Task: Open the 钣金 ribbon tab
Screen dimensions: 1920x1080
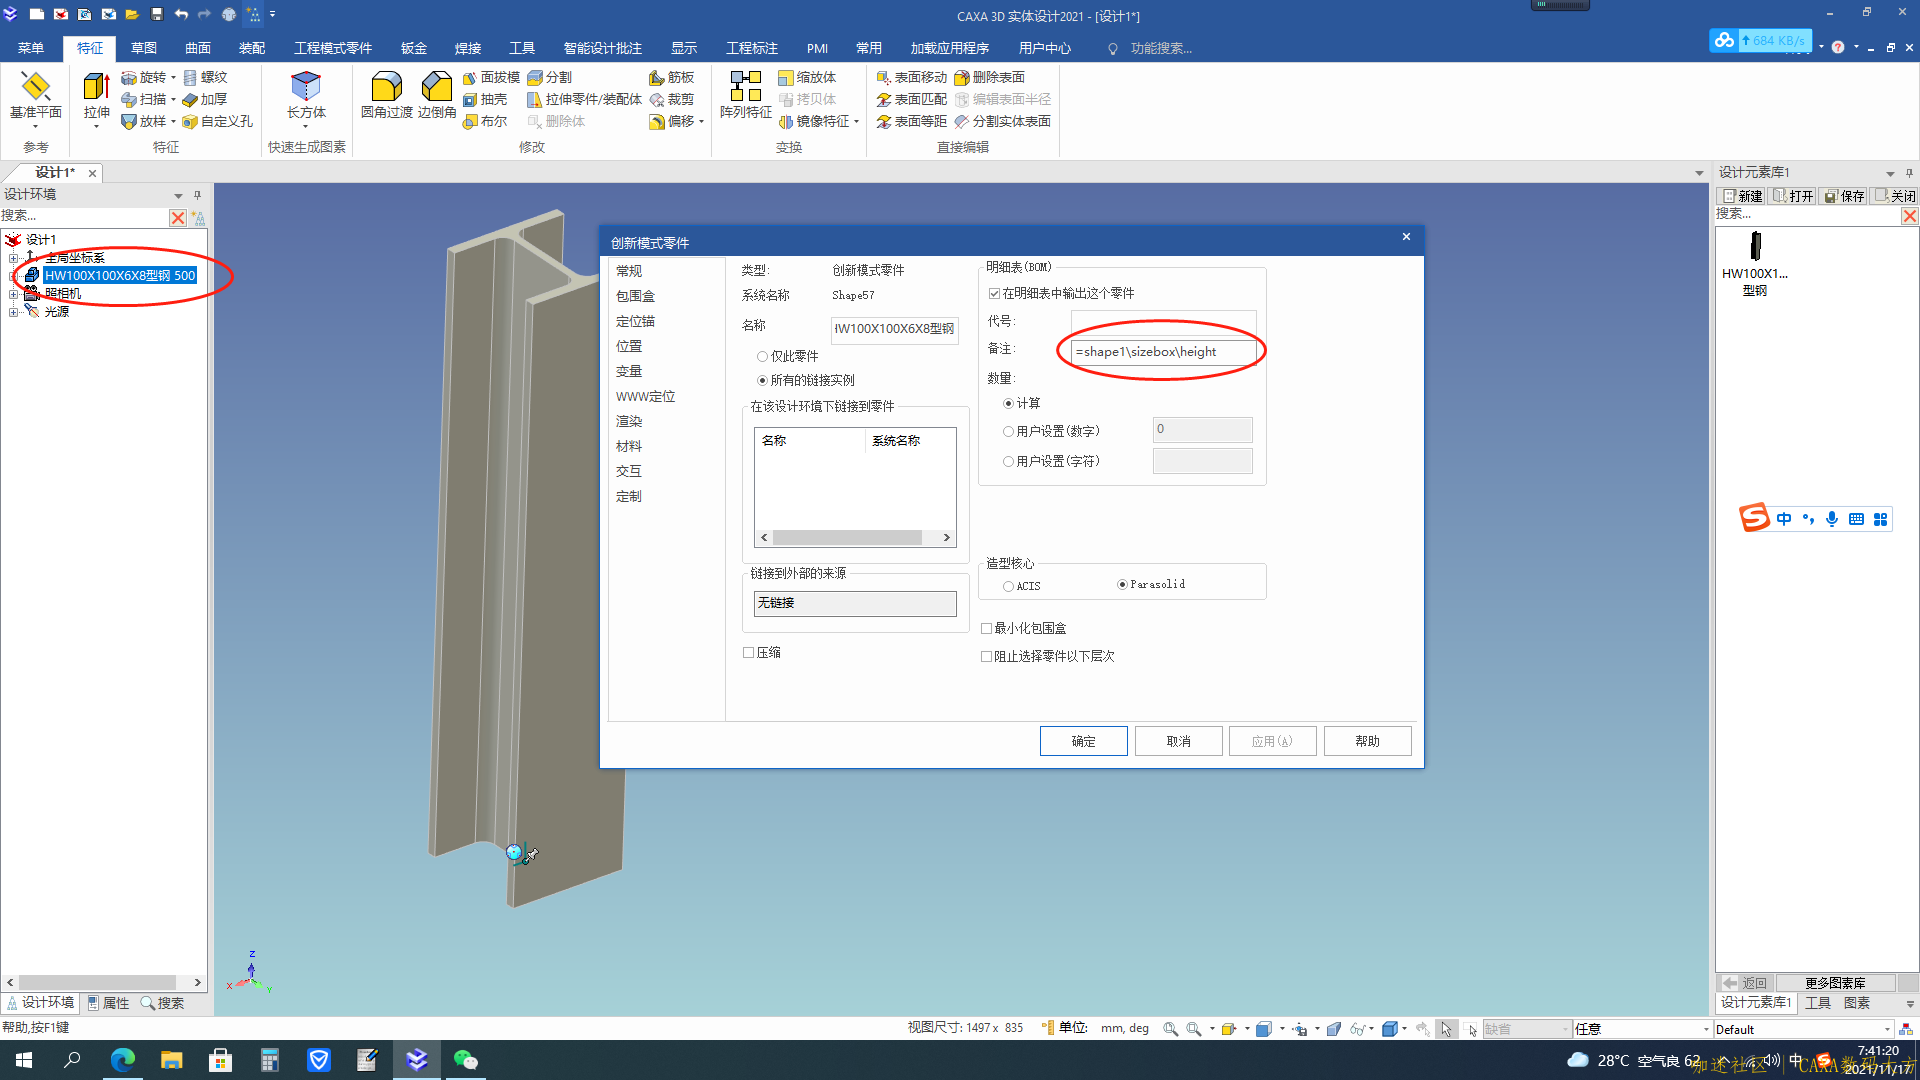Action: tap(414, 48)
